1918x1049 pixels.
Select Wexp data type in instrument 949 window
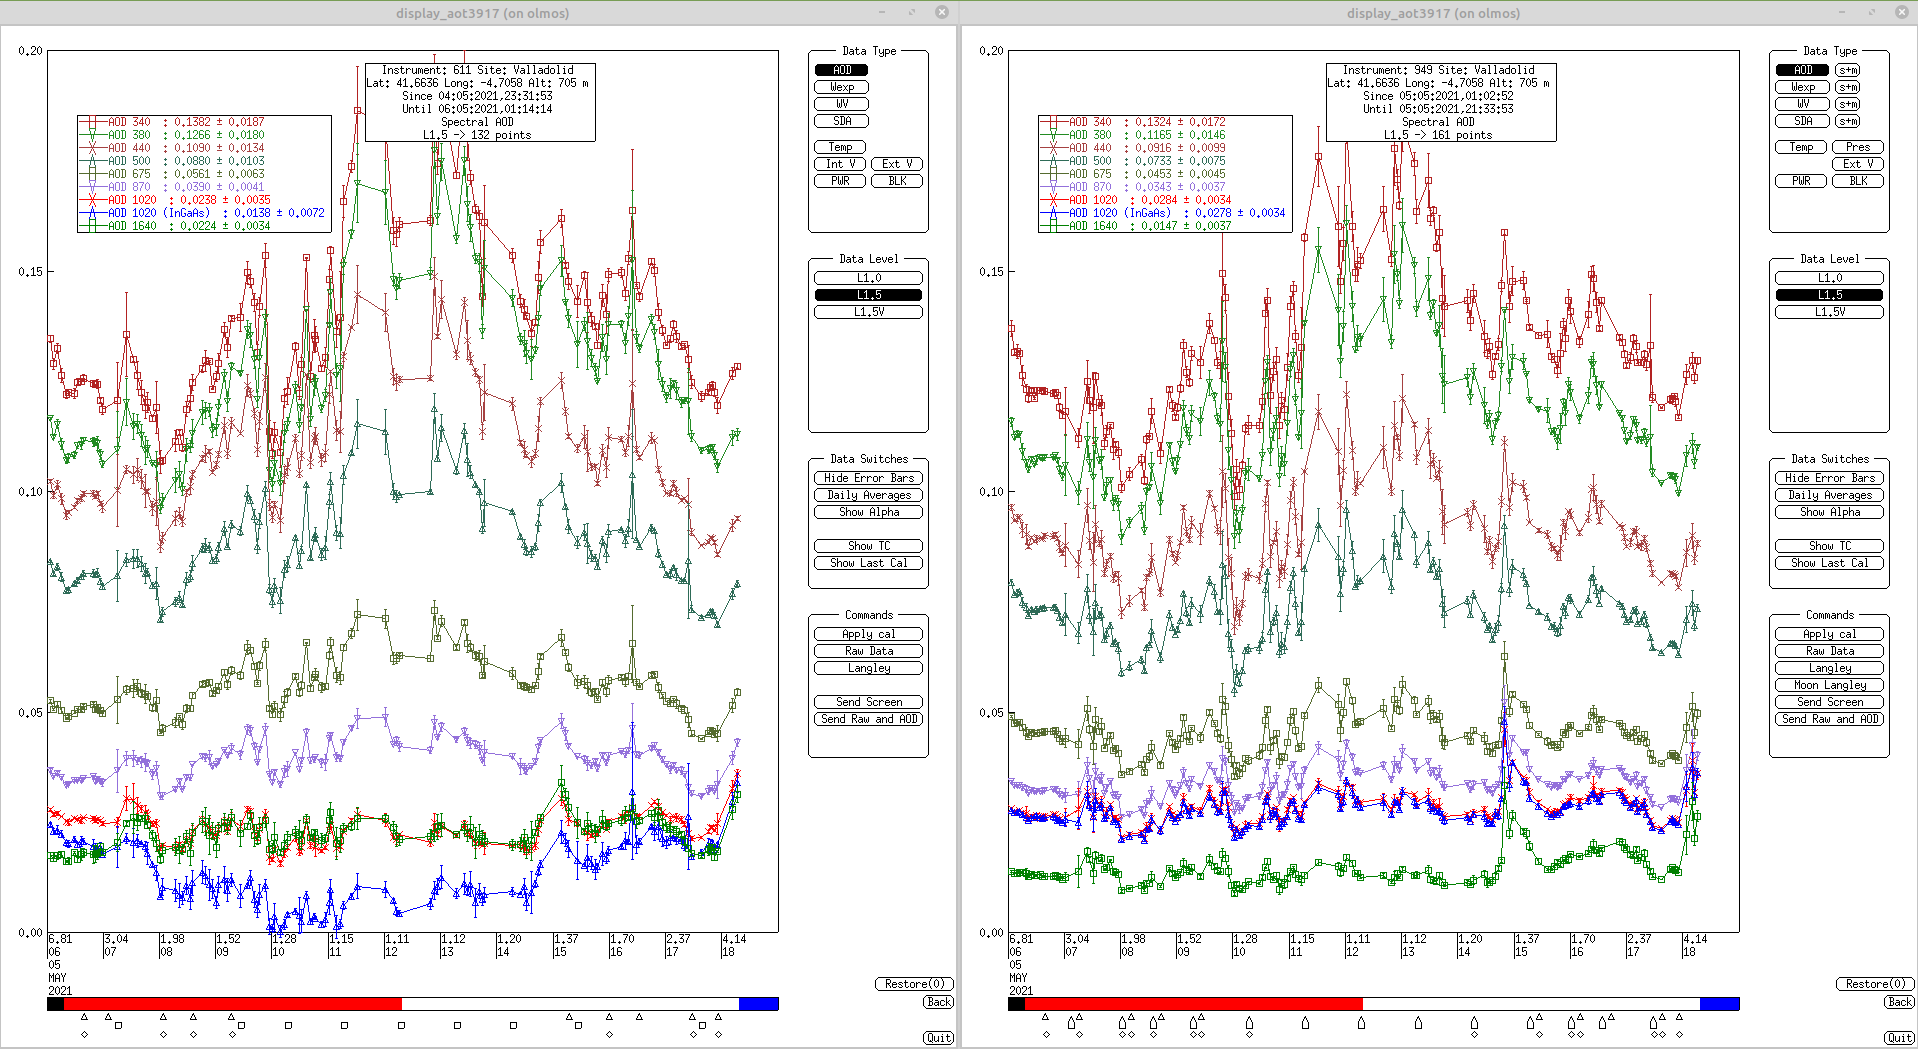[x=1802, y=87]
